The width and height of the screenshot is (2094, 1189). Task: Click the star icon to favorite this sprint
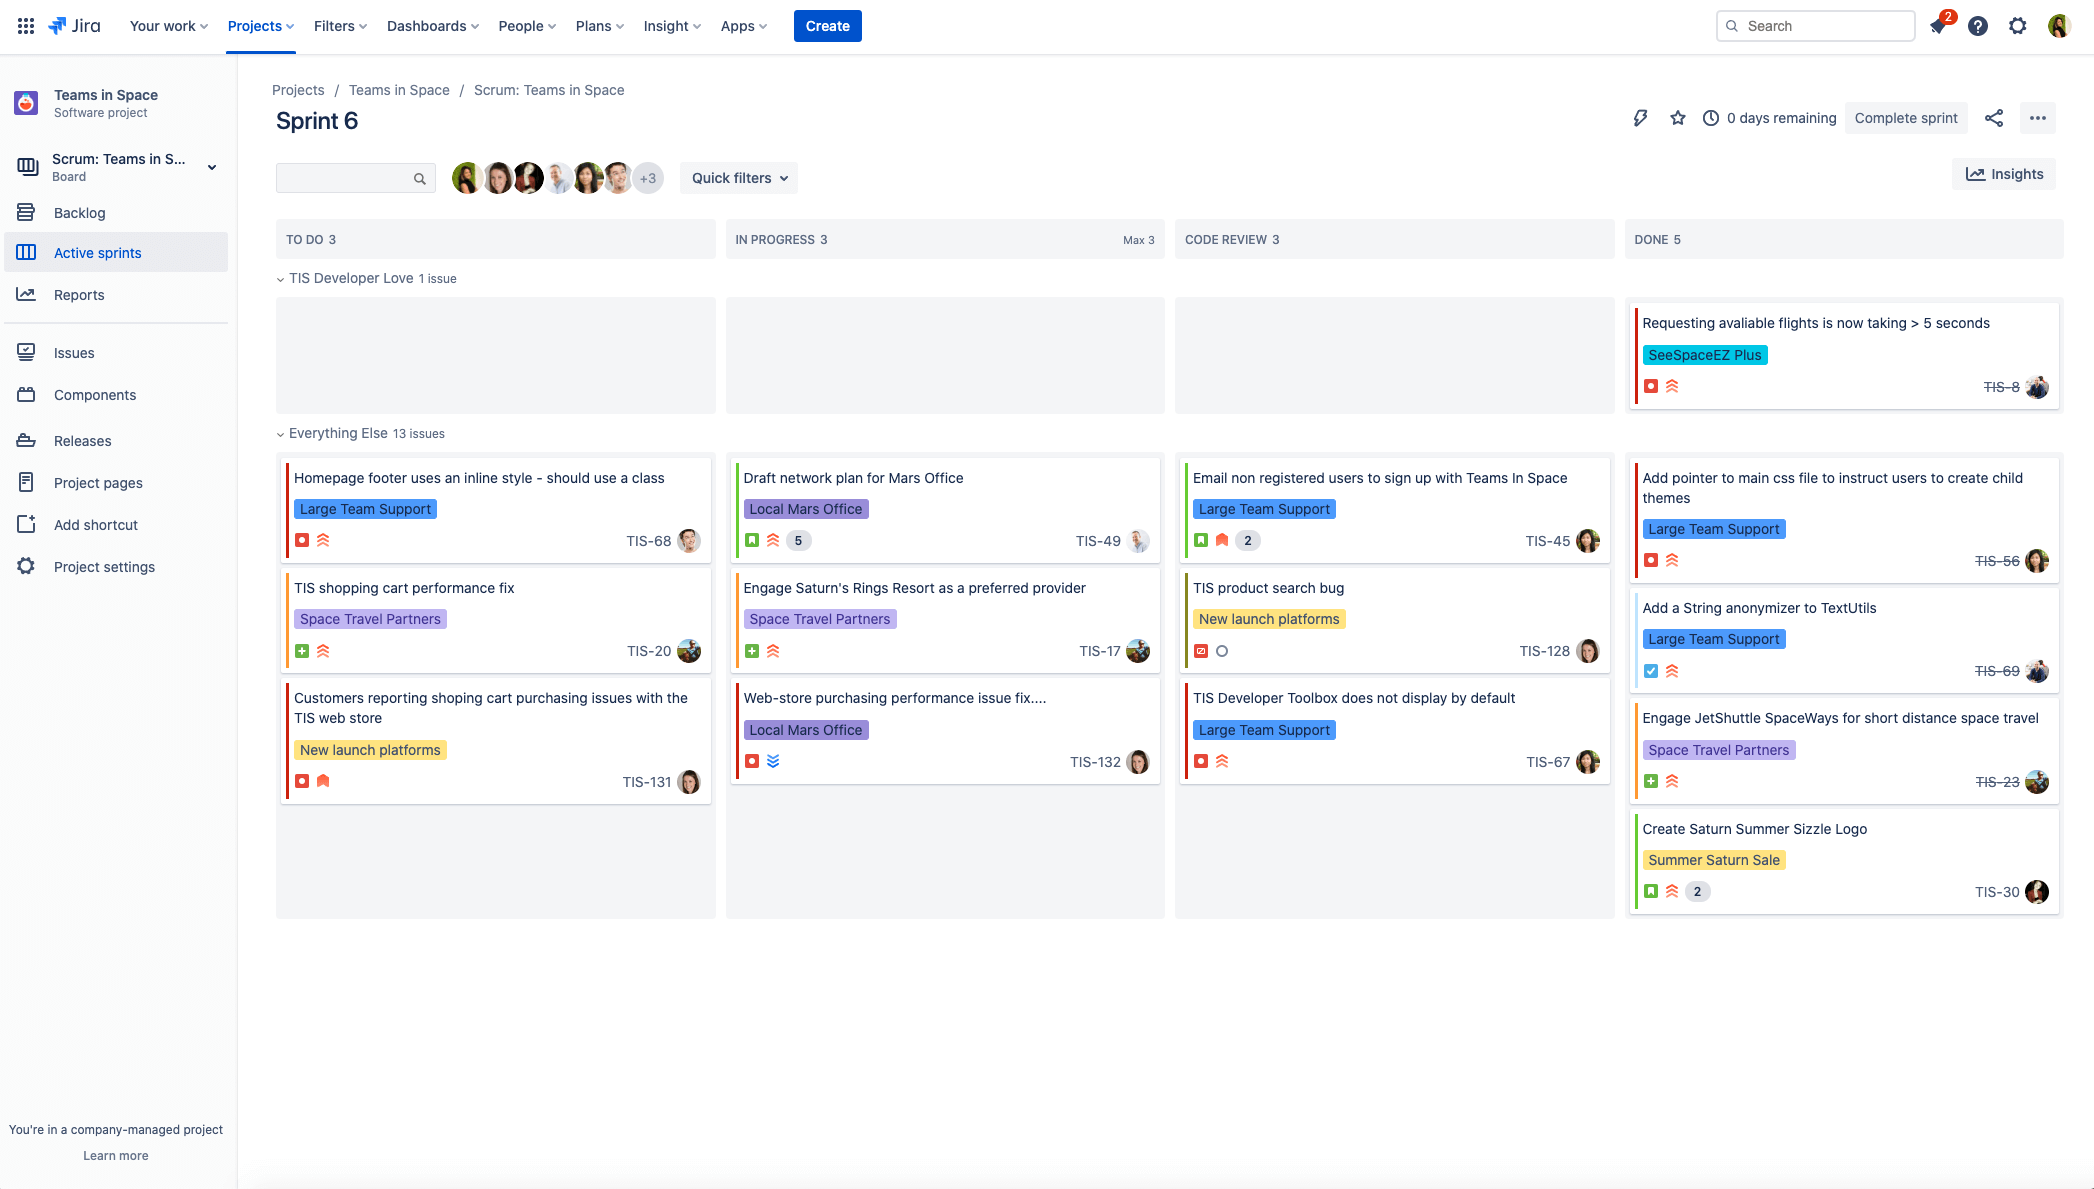pos(1677,118)
